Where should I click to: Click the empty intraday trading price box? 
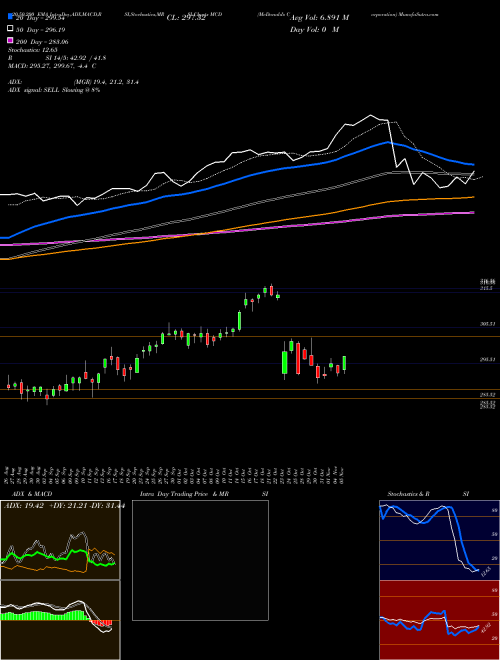point(200,560)
